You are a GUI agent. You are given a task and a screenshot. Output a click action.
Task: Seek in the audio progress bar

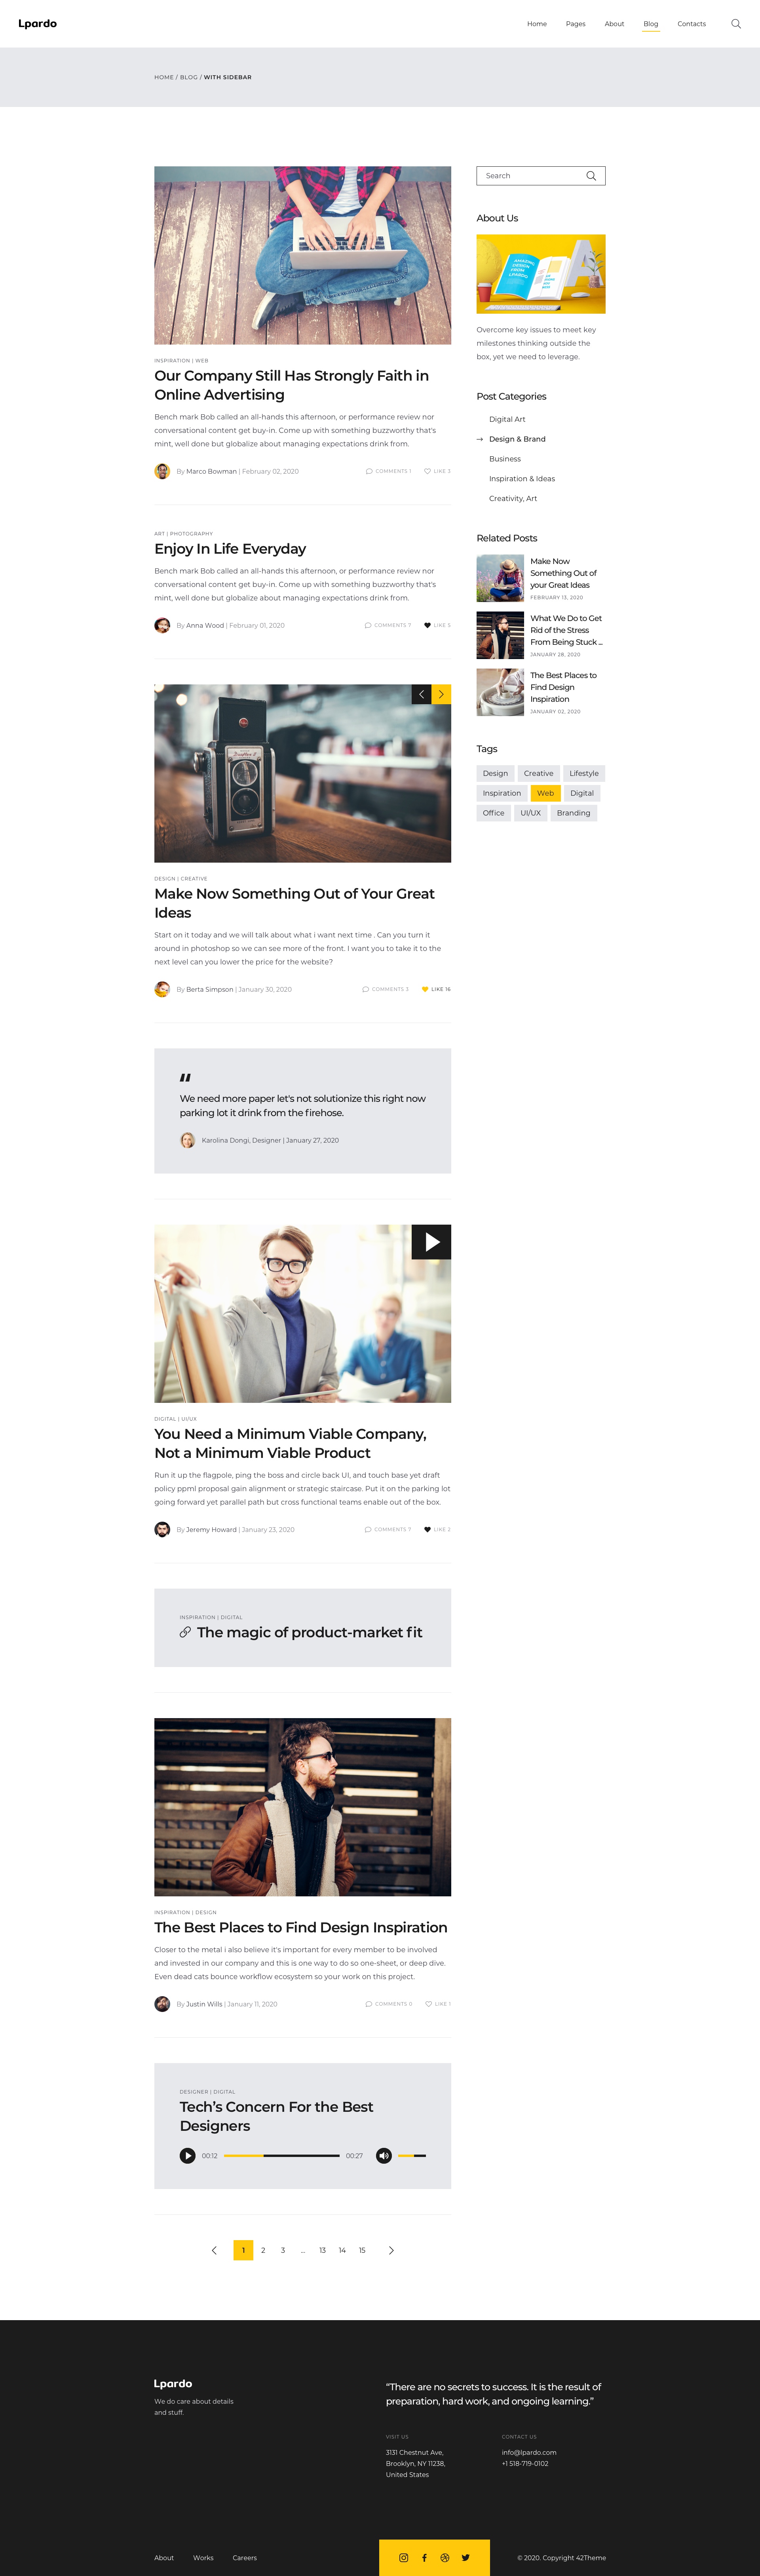(281, 2156)
